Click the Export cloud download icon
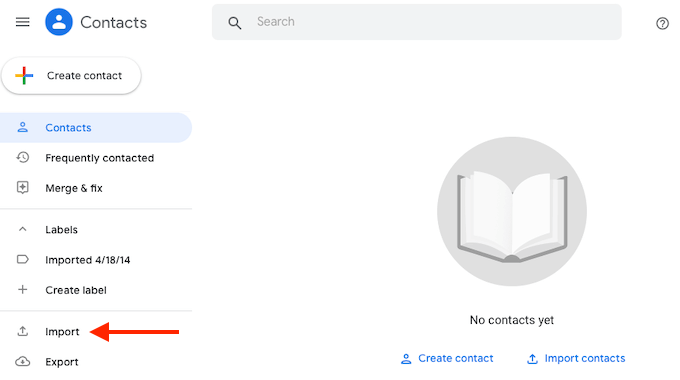The height and width of the screenshot is (380, 680). [x=23, y=361]
